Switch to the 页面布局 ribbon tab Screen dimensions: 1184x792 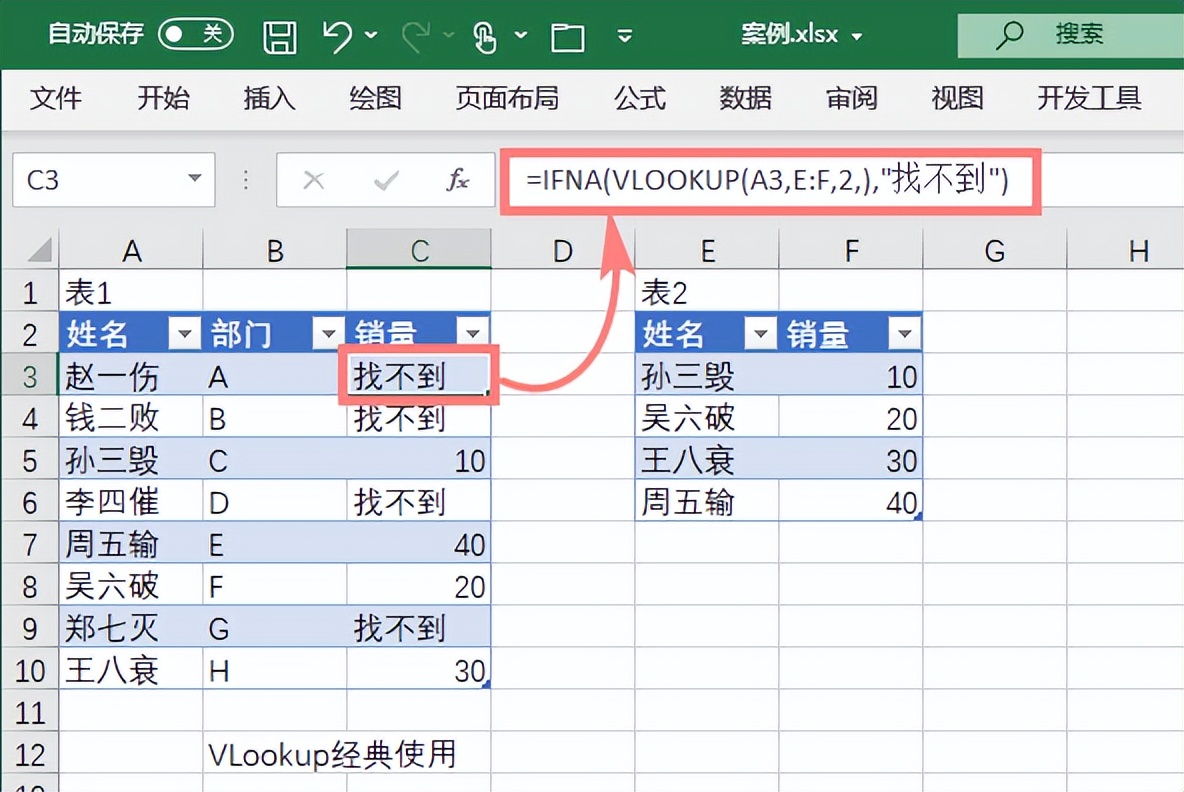tap(507, 98)
